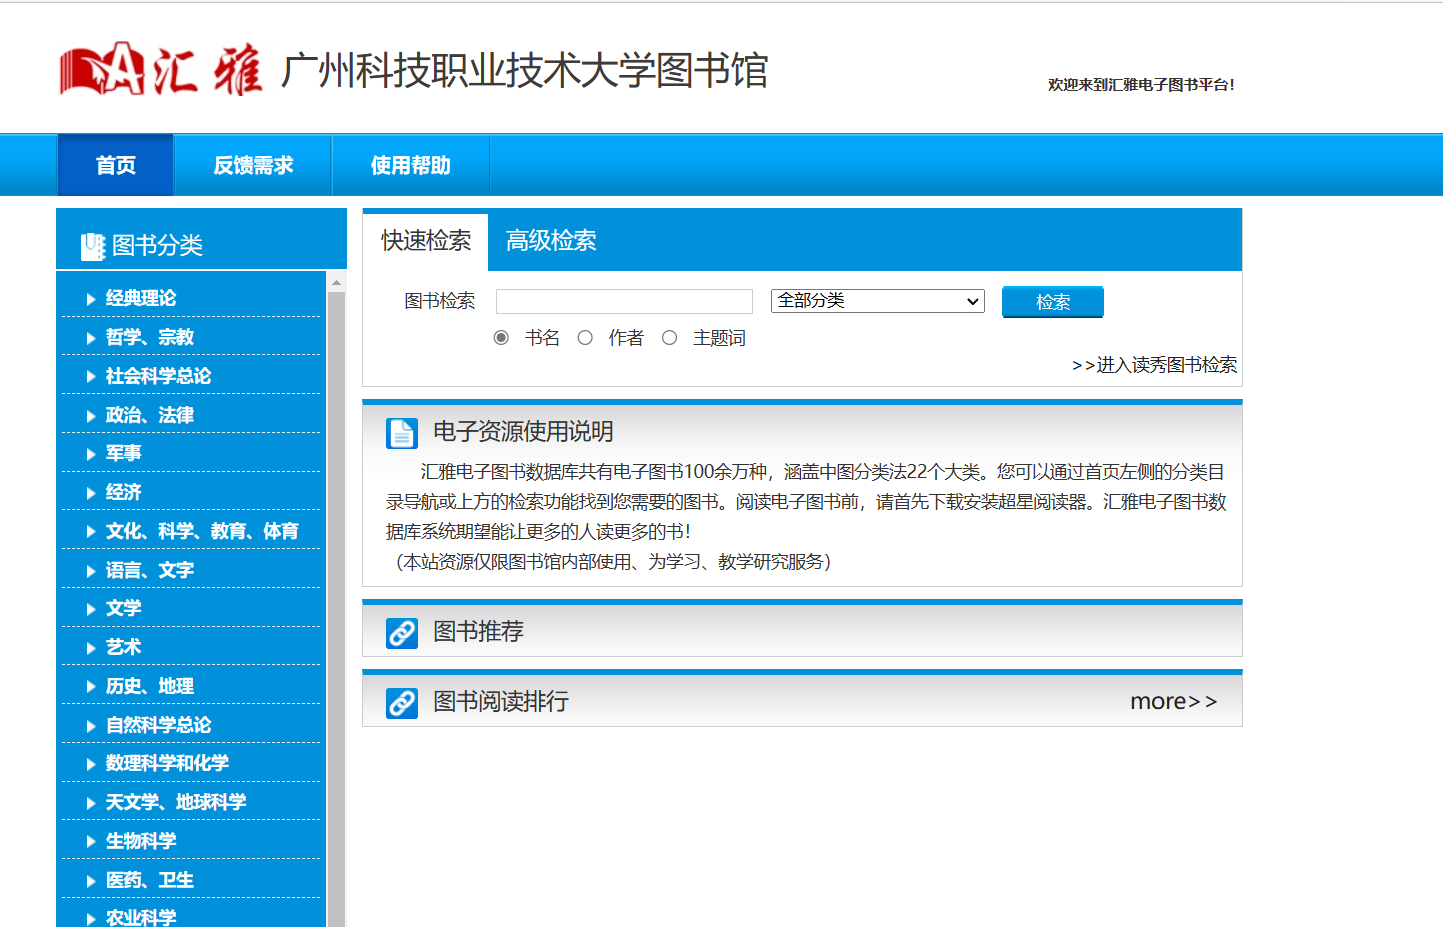1443x927 pixels.
Task: Click the arrow icon beside 军事
Action: 91,454
